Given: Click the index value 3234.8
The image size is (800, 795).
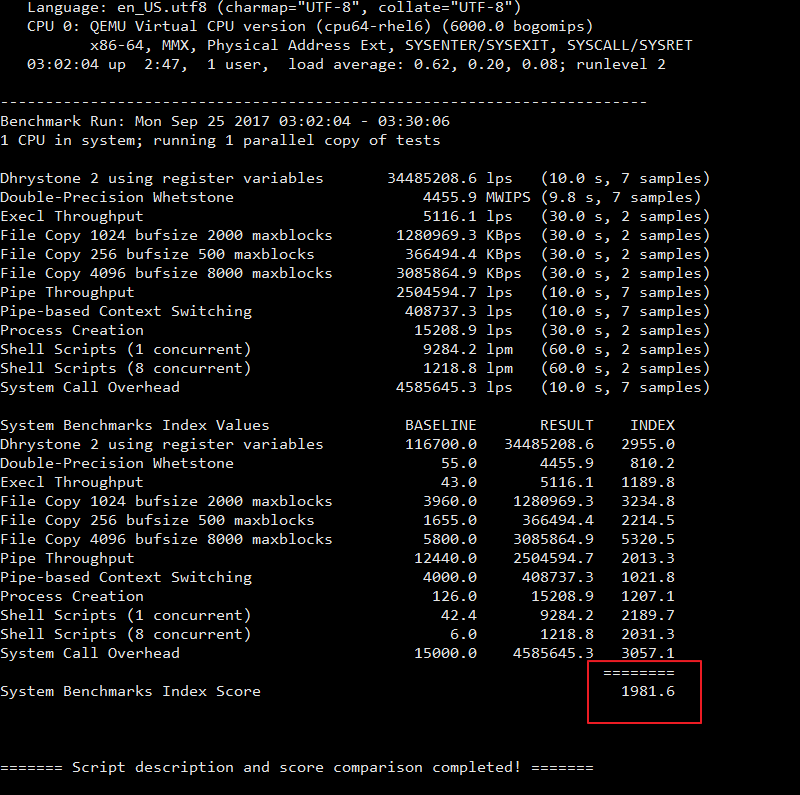Looking at the screenshot, I should coord(648,501).
